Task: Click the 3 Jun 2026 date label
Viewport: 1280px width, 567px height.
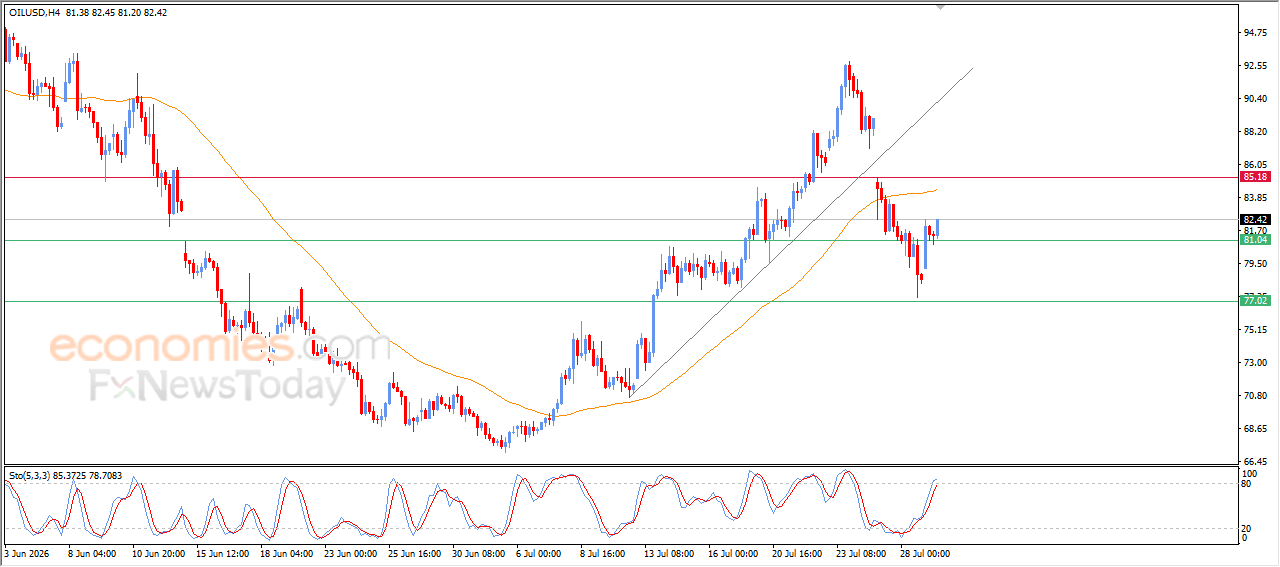Action: 26,552
